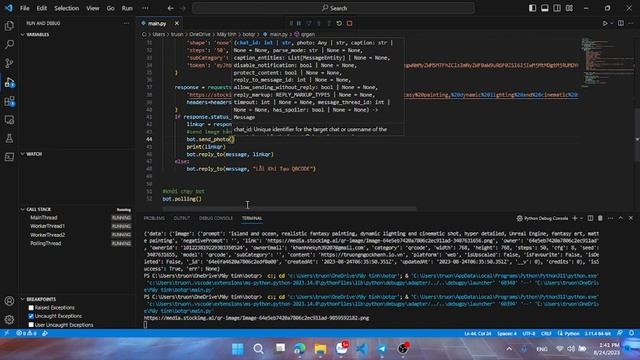Close the bottom panel
Screen dimensions: 640x360
point(631,218)
